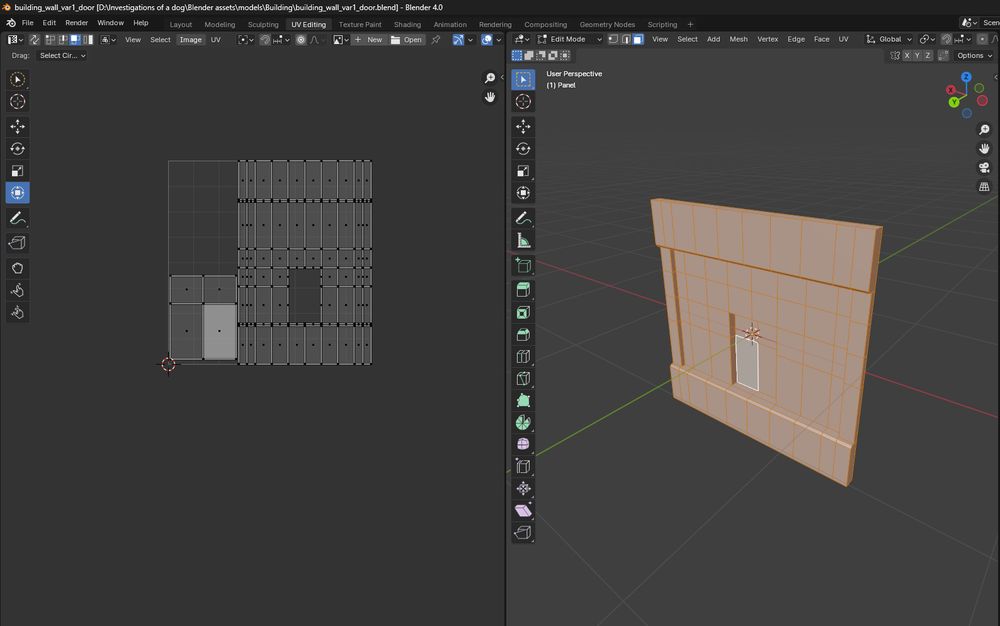This screenshot has height=626, width=1000.
Task: Select the Bevel tool
Action: click(x=523, y=335)
